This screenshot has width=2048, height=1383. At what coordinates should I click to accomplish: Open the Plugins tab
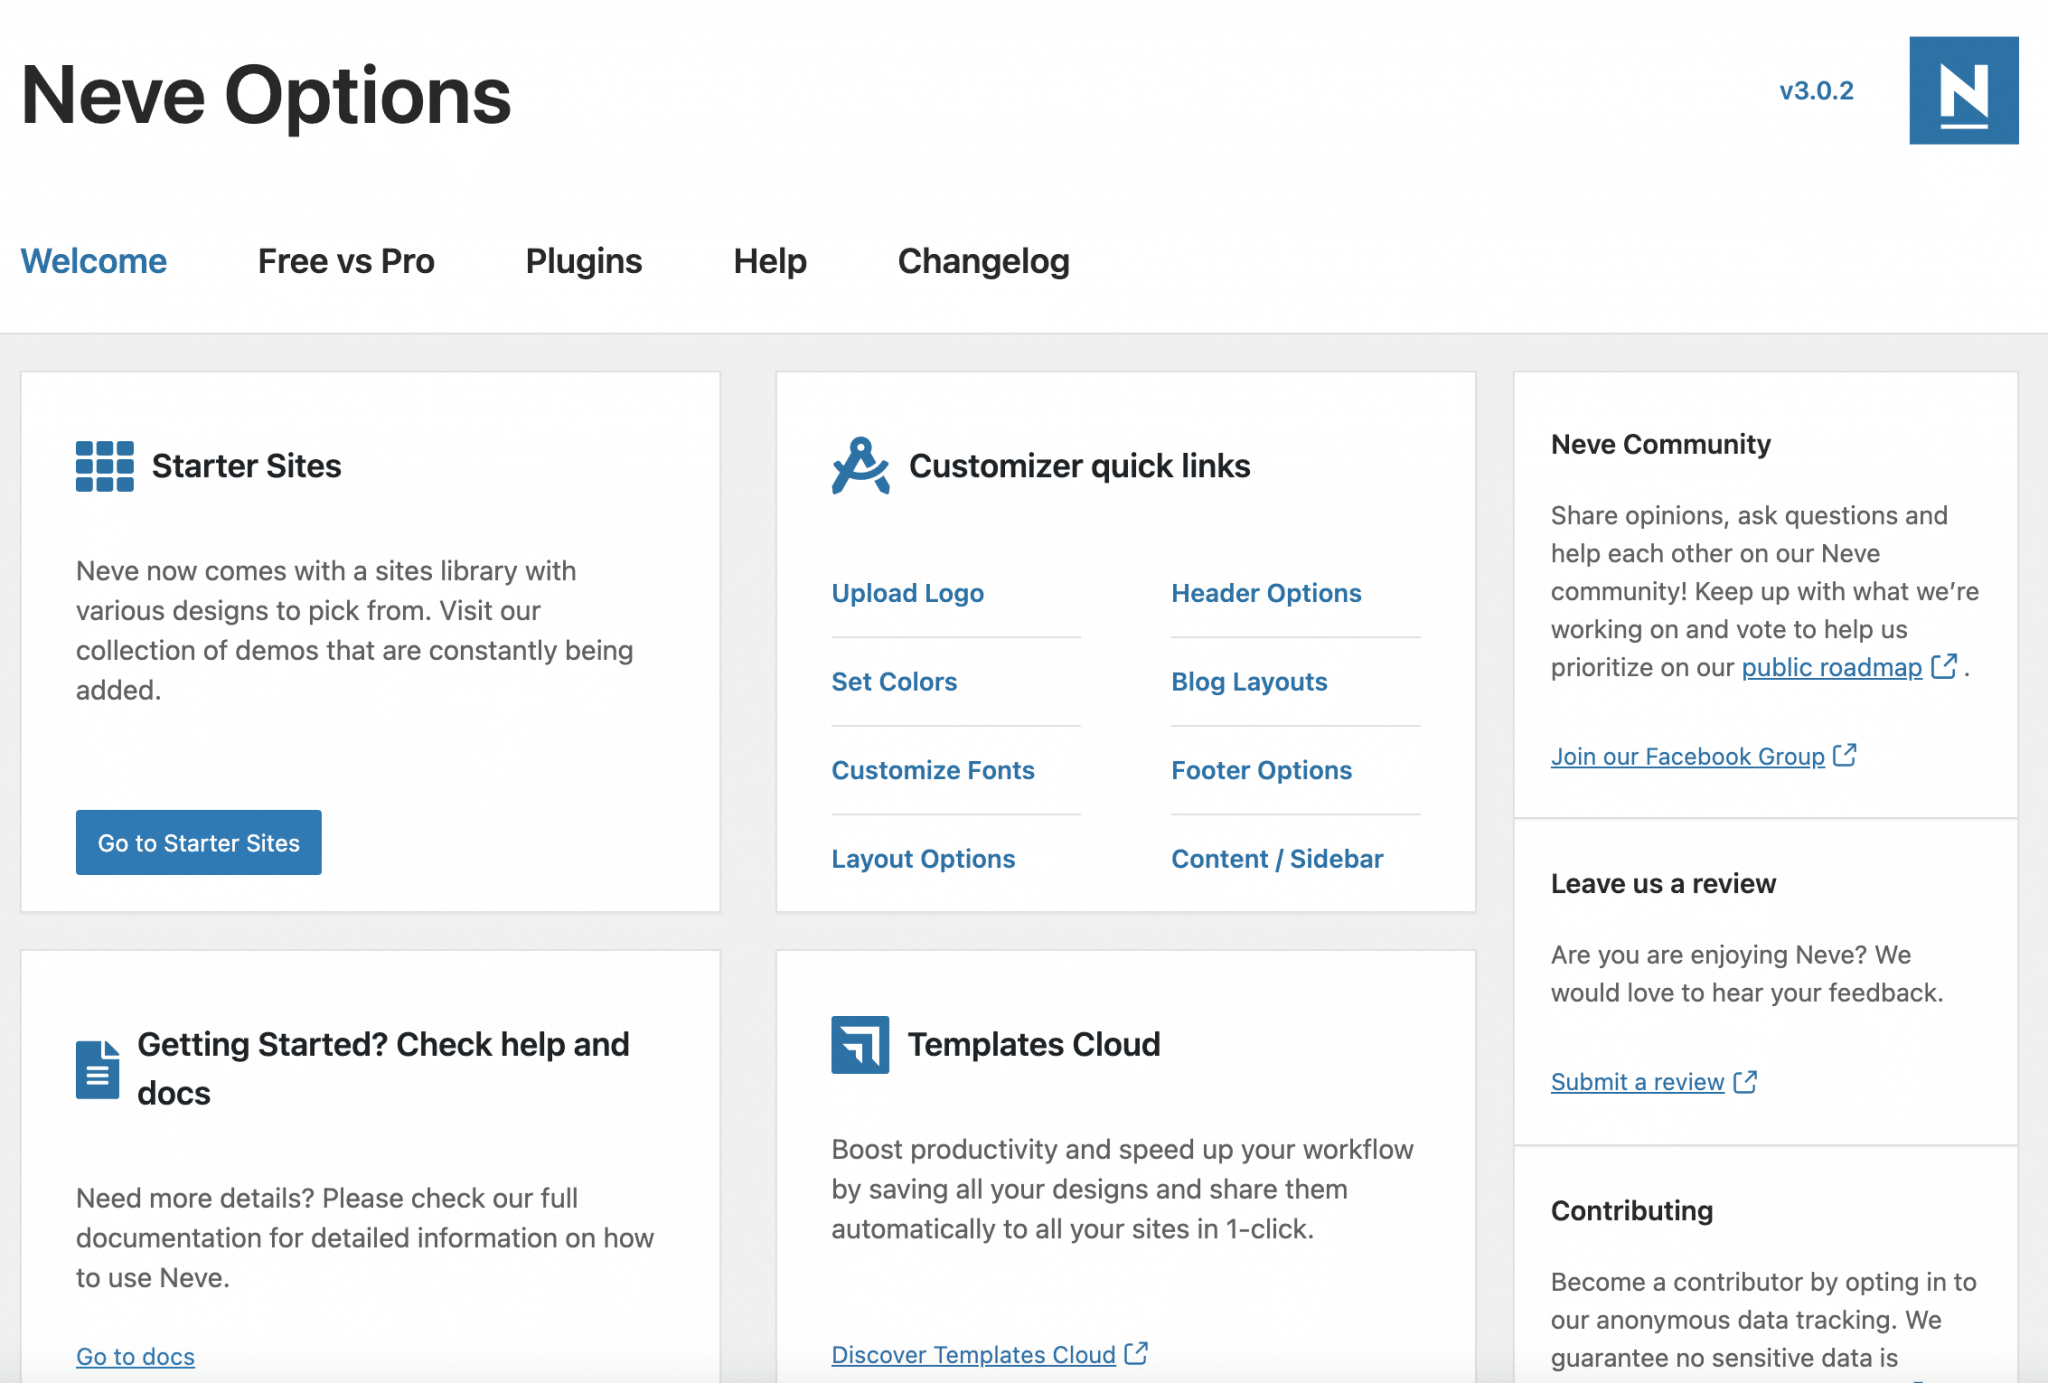click(x=584, y=261)
